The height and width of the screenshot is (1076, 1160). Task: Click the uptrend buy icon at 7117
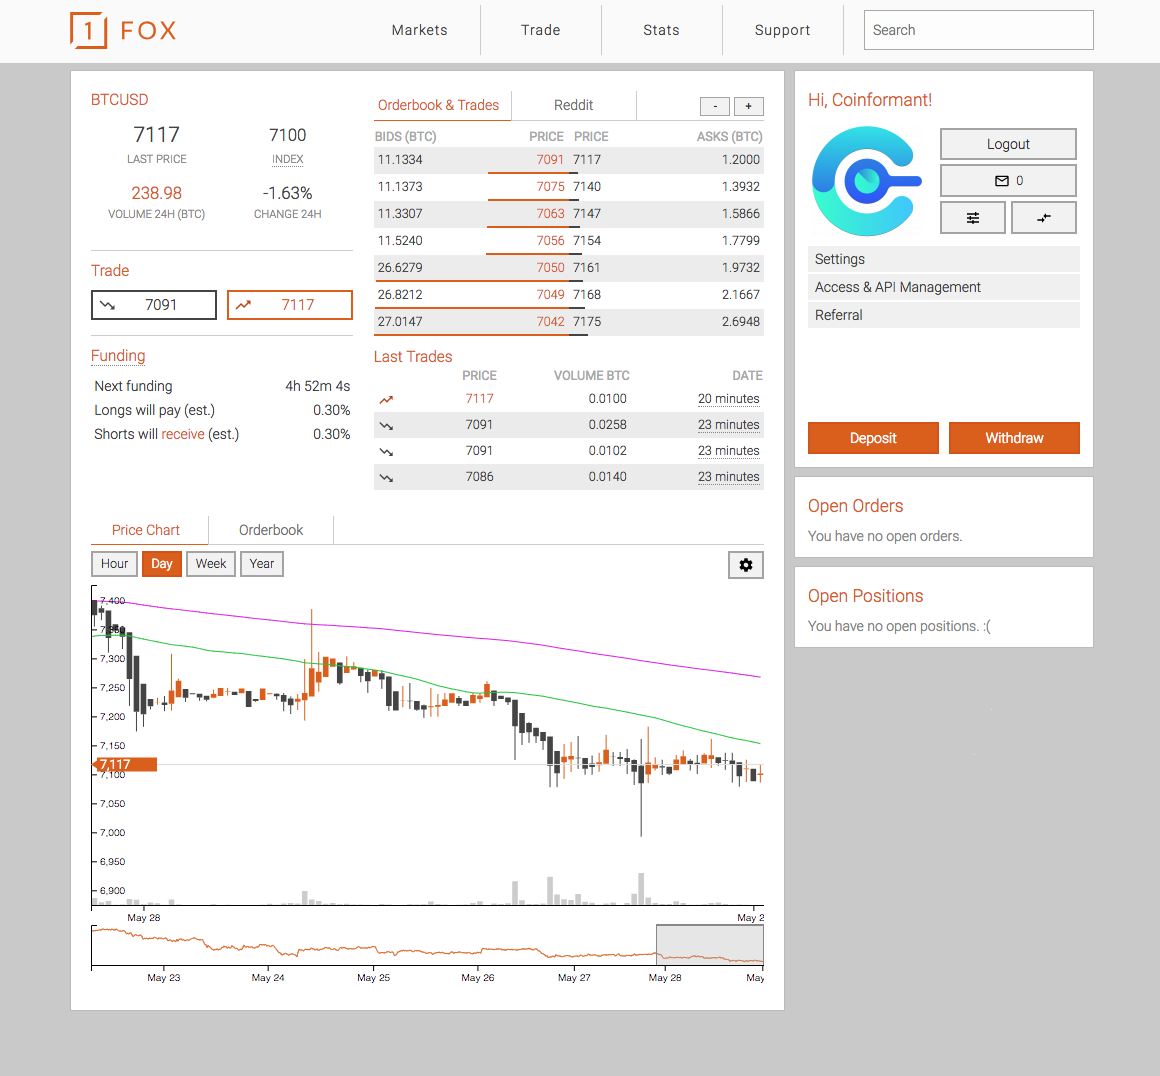coord(243,305)
